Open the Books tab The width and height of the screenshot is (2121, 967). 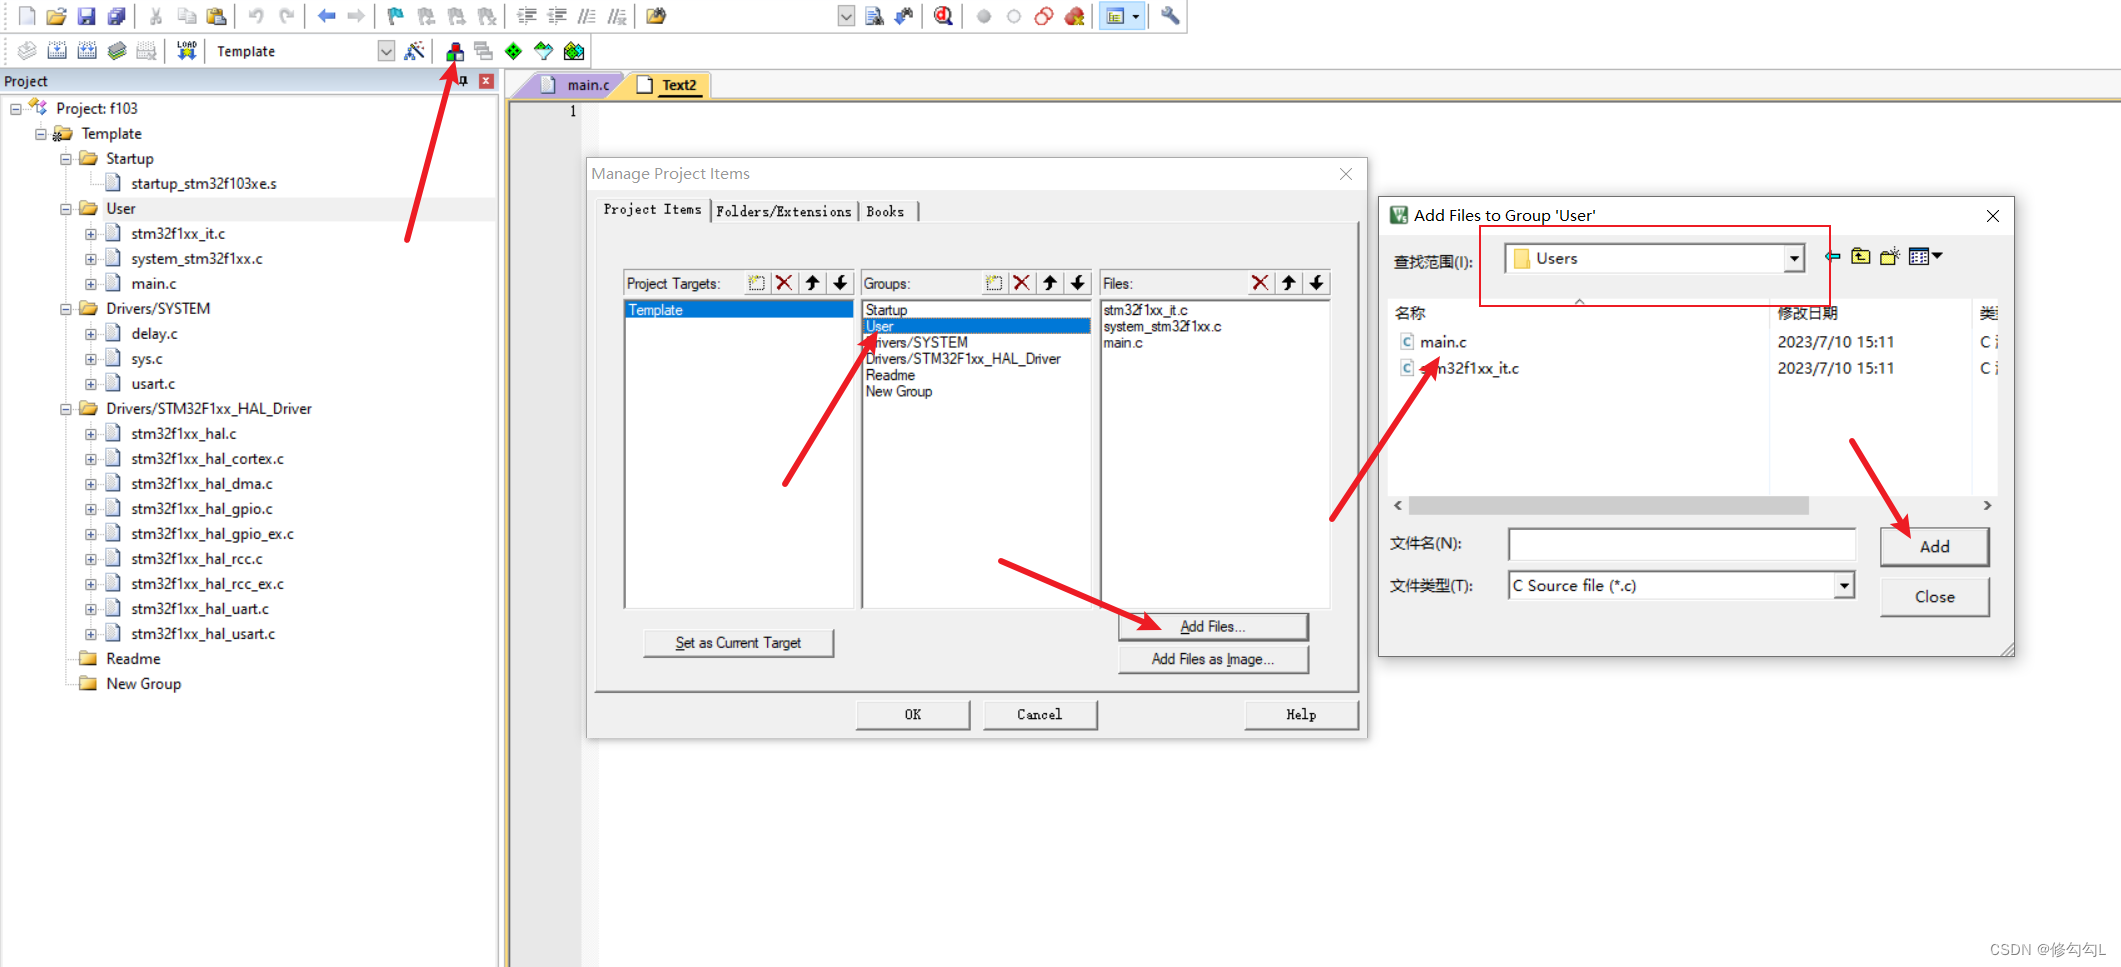pyautogui.click(x=885, y=211)
